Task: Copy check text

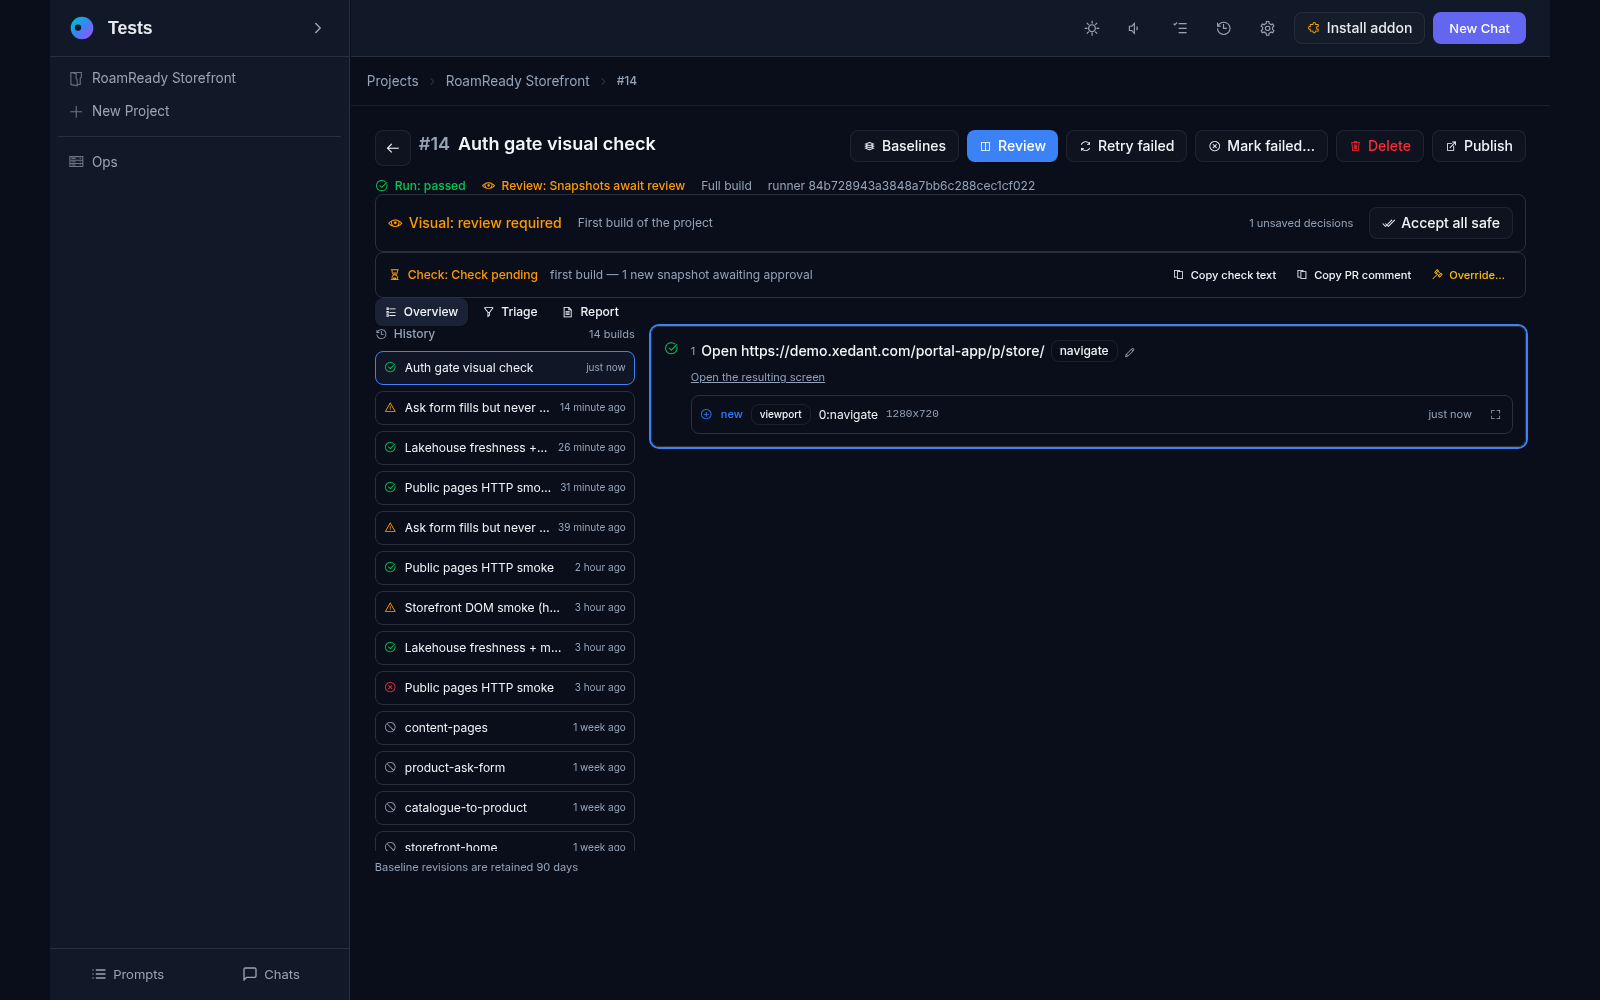Action: tap(1224, 275)
